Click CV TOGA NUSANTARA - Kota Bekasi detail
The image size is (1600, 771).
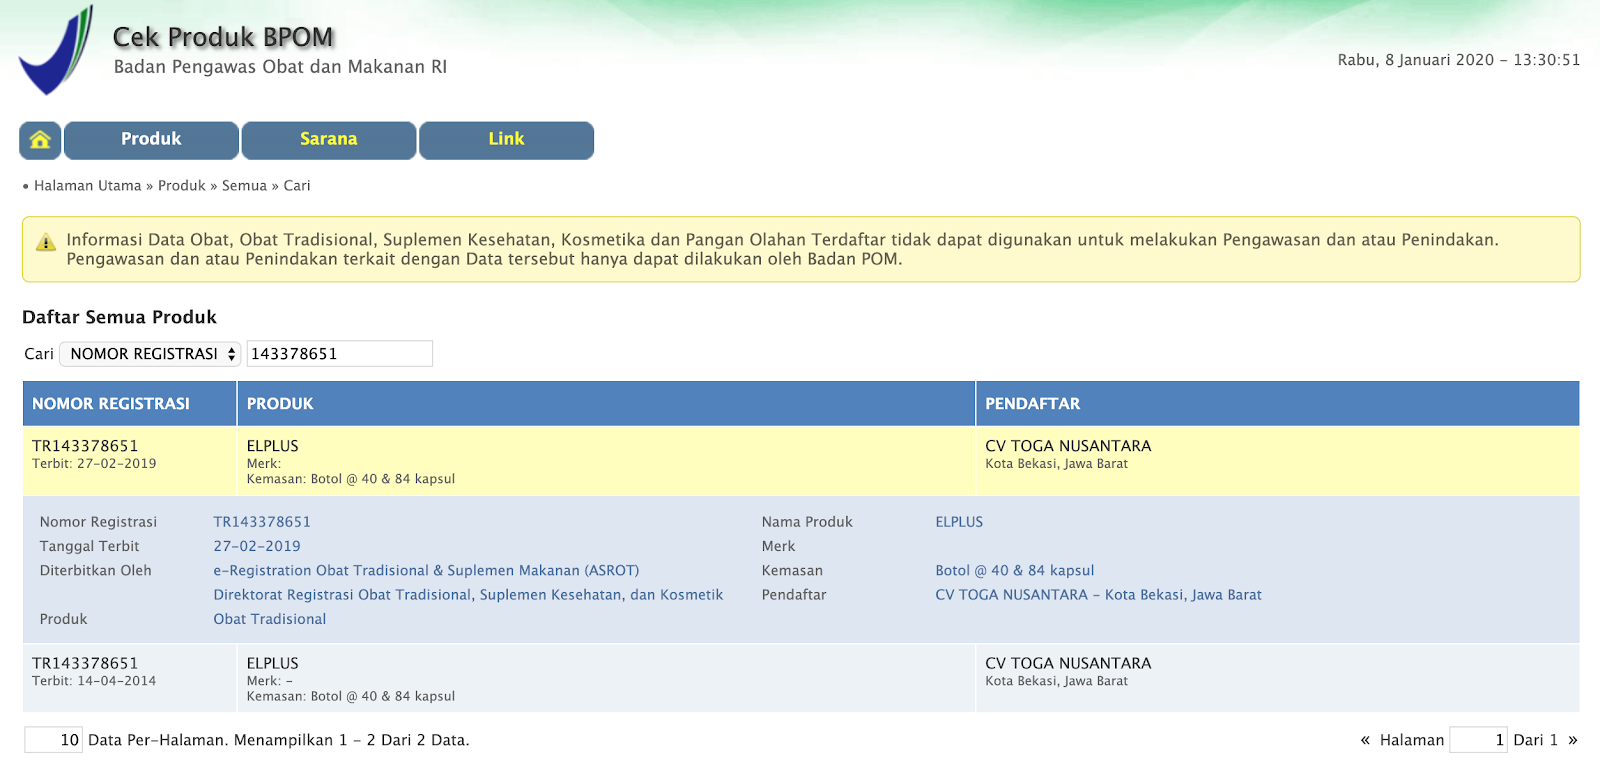point(1098,595)
